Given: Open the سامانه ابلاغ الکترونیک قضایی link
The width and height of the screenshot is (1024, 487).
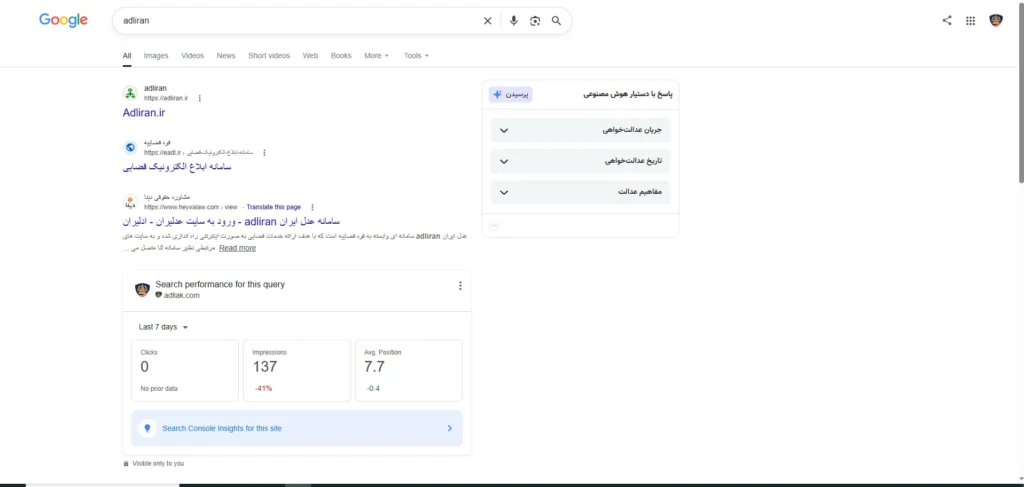Looking at the screenshot, I should pyautogui.click(x=177, y=167).
